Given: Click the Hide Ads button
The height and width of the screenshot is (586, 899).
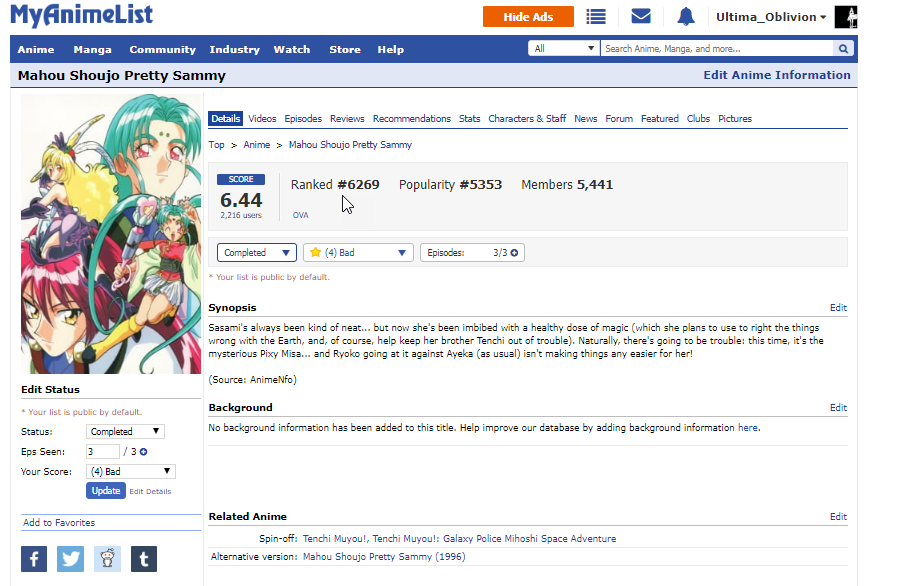Looking at the screenshot, I should pos(528,17).
